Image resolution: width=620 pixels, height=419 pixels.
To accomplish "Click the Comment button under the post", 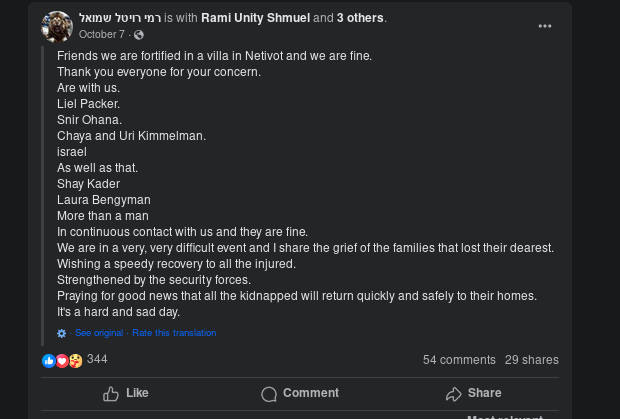I will point(300,393).
